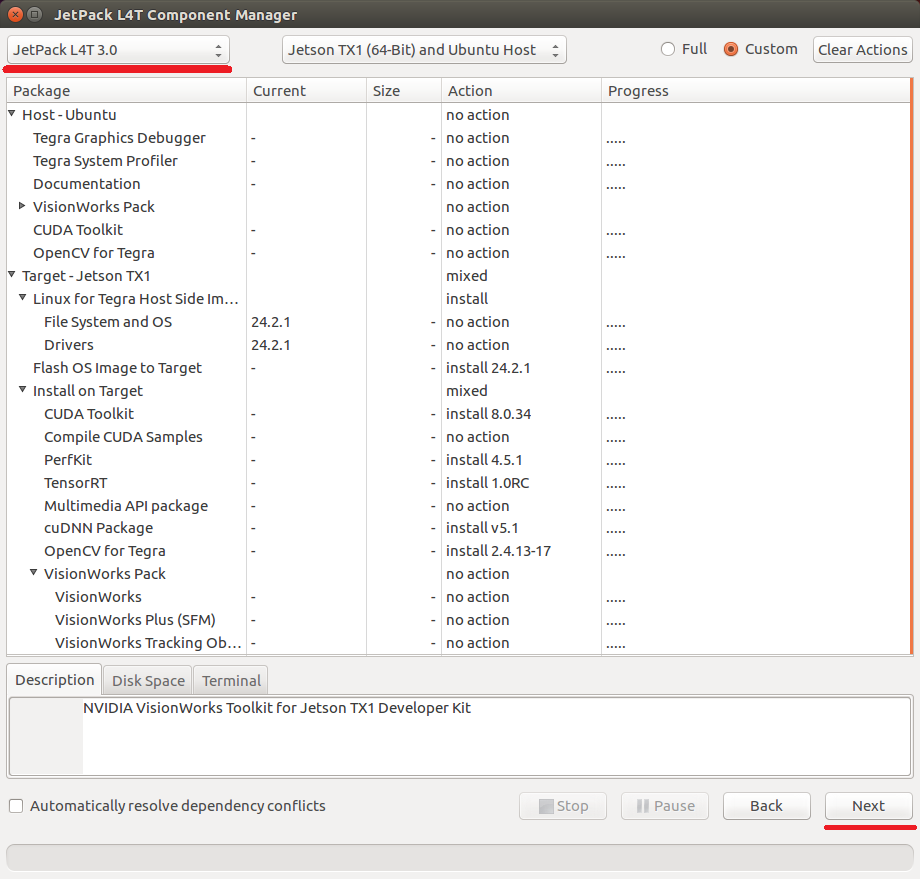This screenshot has height=881, width=921.
Task: Select the Tegra Graphics Debugger row
Action: click(119, 138)
